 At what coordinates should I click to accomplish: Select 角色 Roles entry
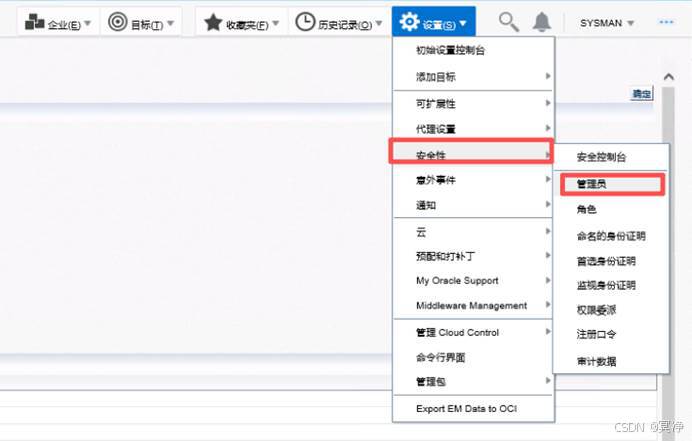[x=611, y=209]
